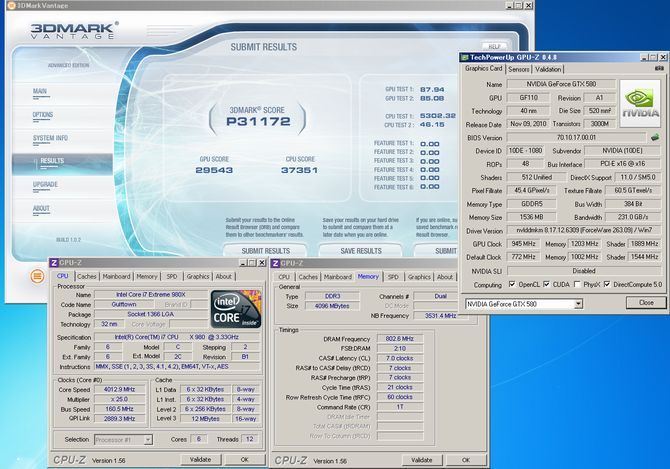Open the GPU selection dropdown in GPU-Z

(x=578, y=304)
